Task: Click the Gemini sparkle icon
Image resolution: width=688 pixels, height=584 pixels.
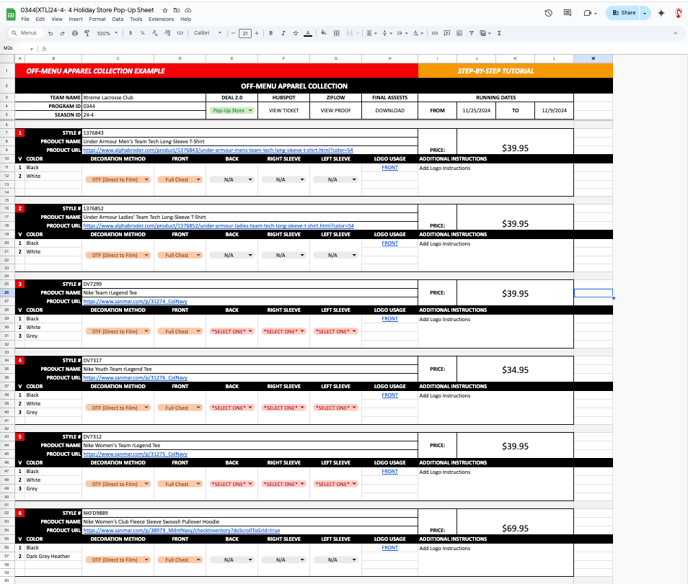Action: (661, 13)
